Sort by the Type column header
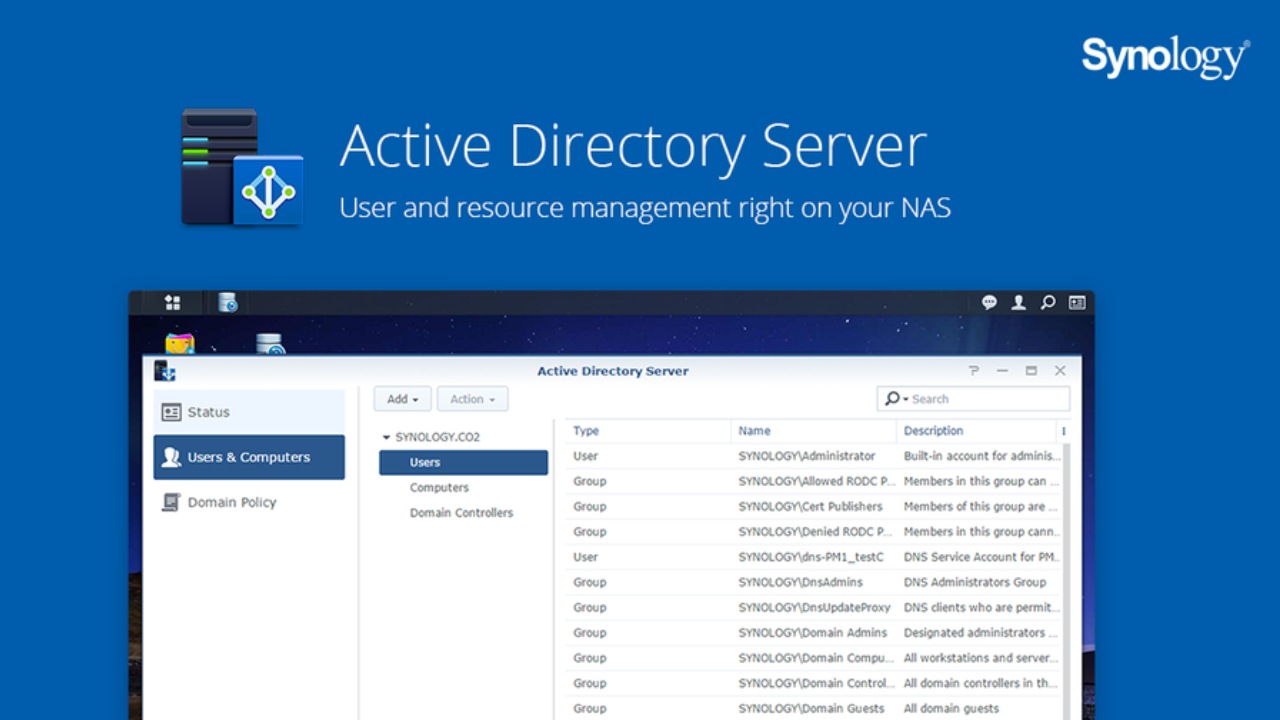The image size is (1280, 720). pyautogui.click(x=648, y=431)
